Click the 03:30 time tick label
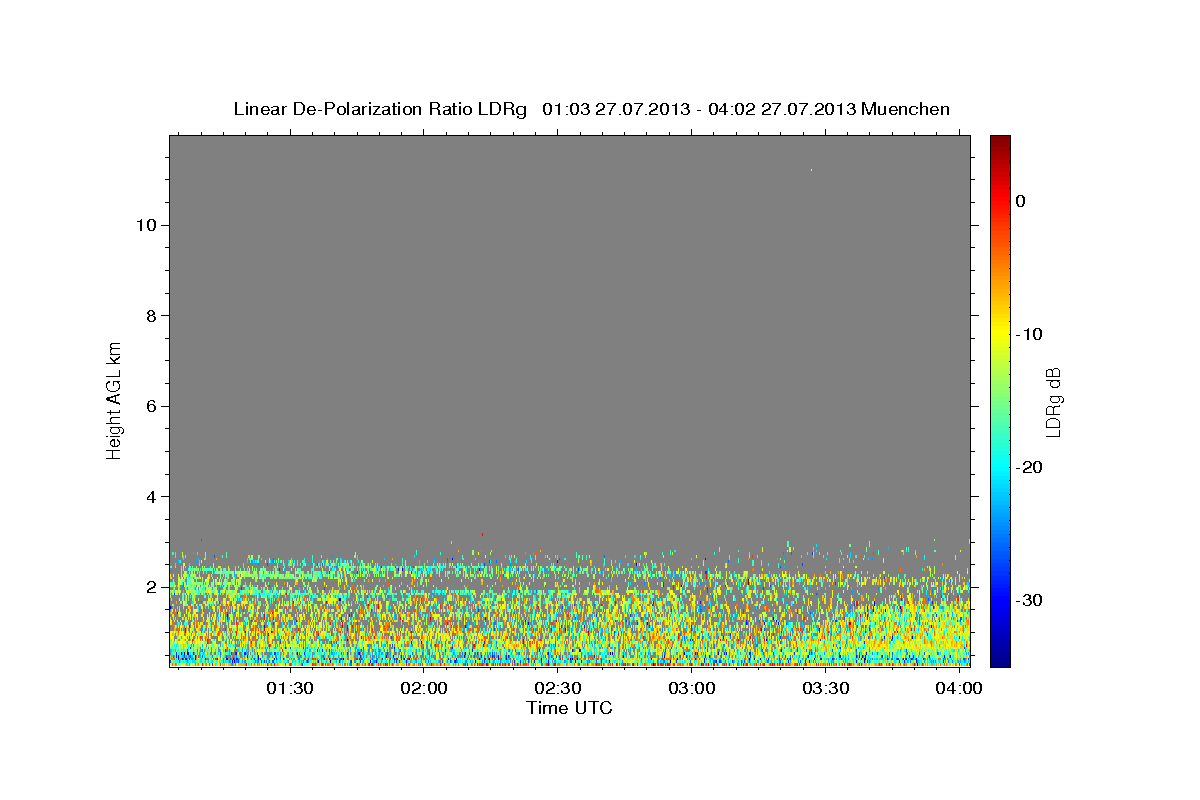 point(826,689)
